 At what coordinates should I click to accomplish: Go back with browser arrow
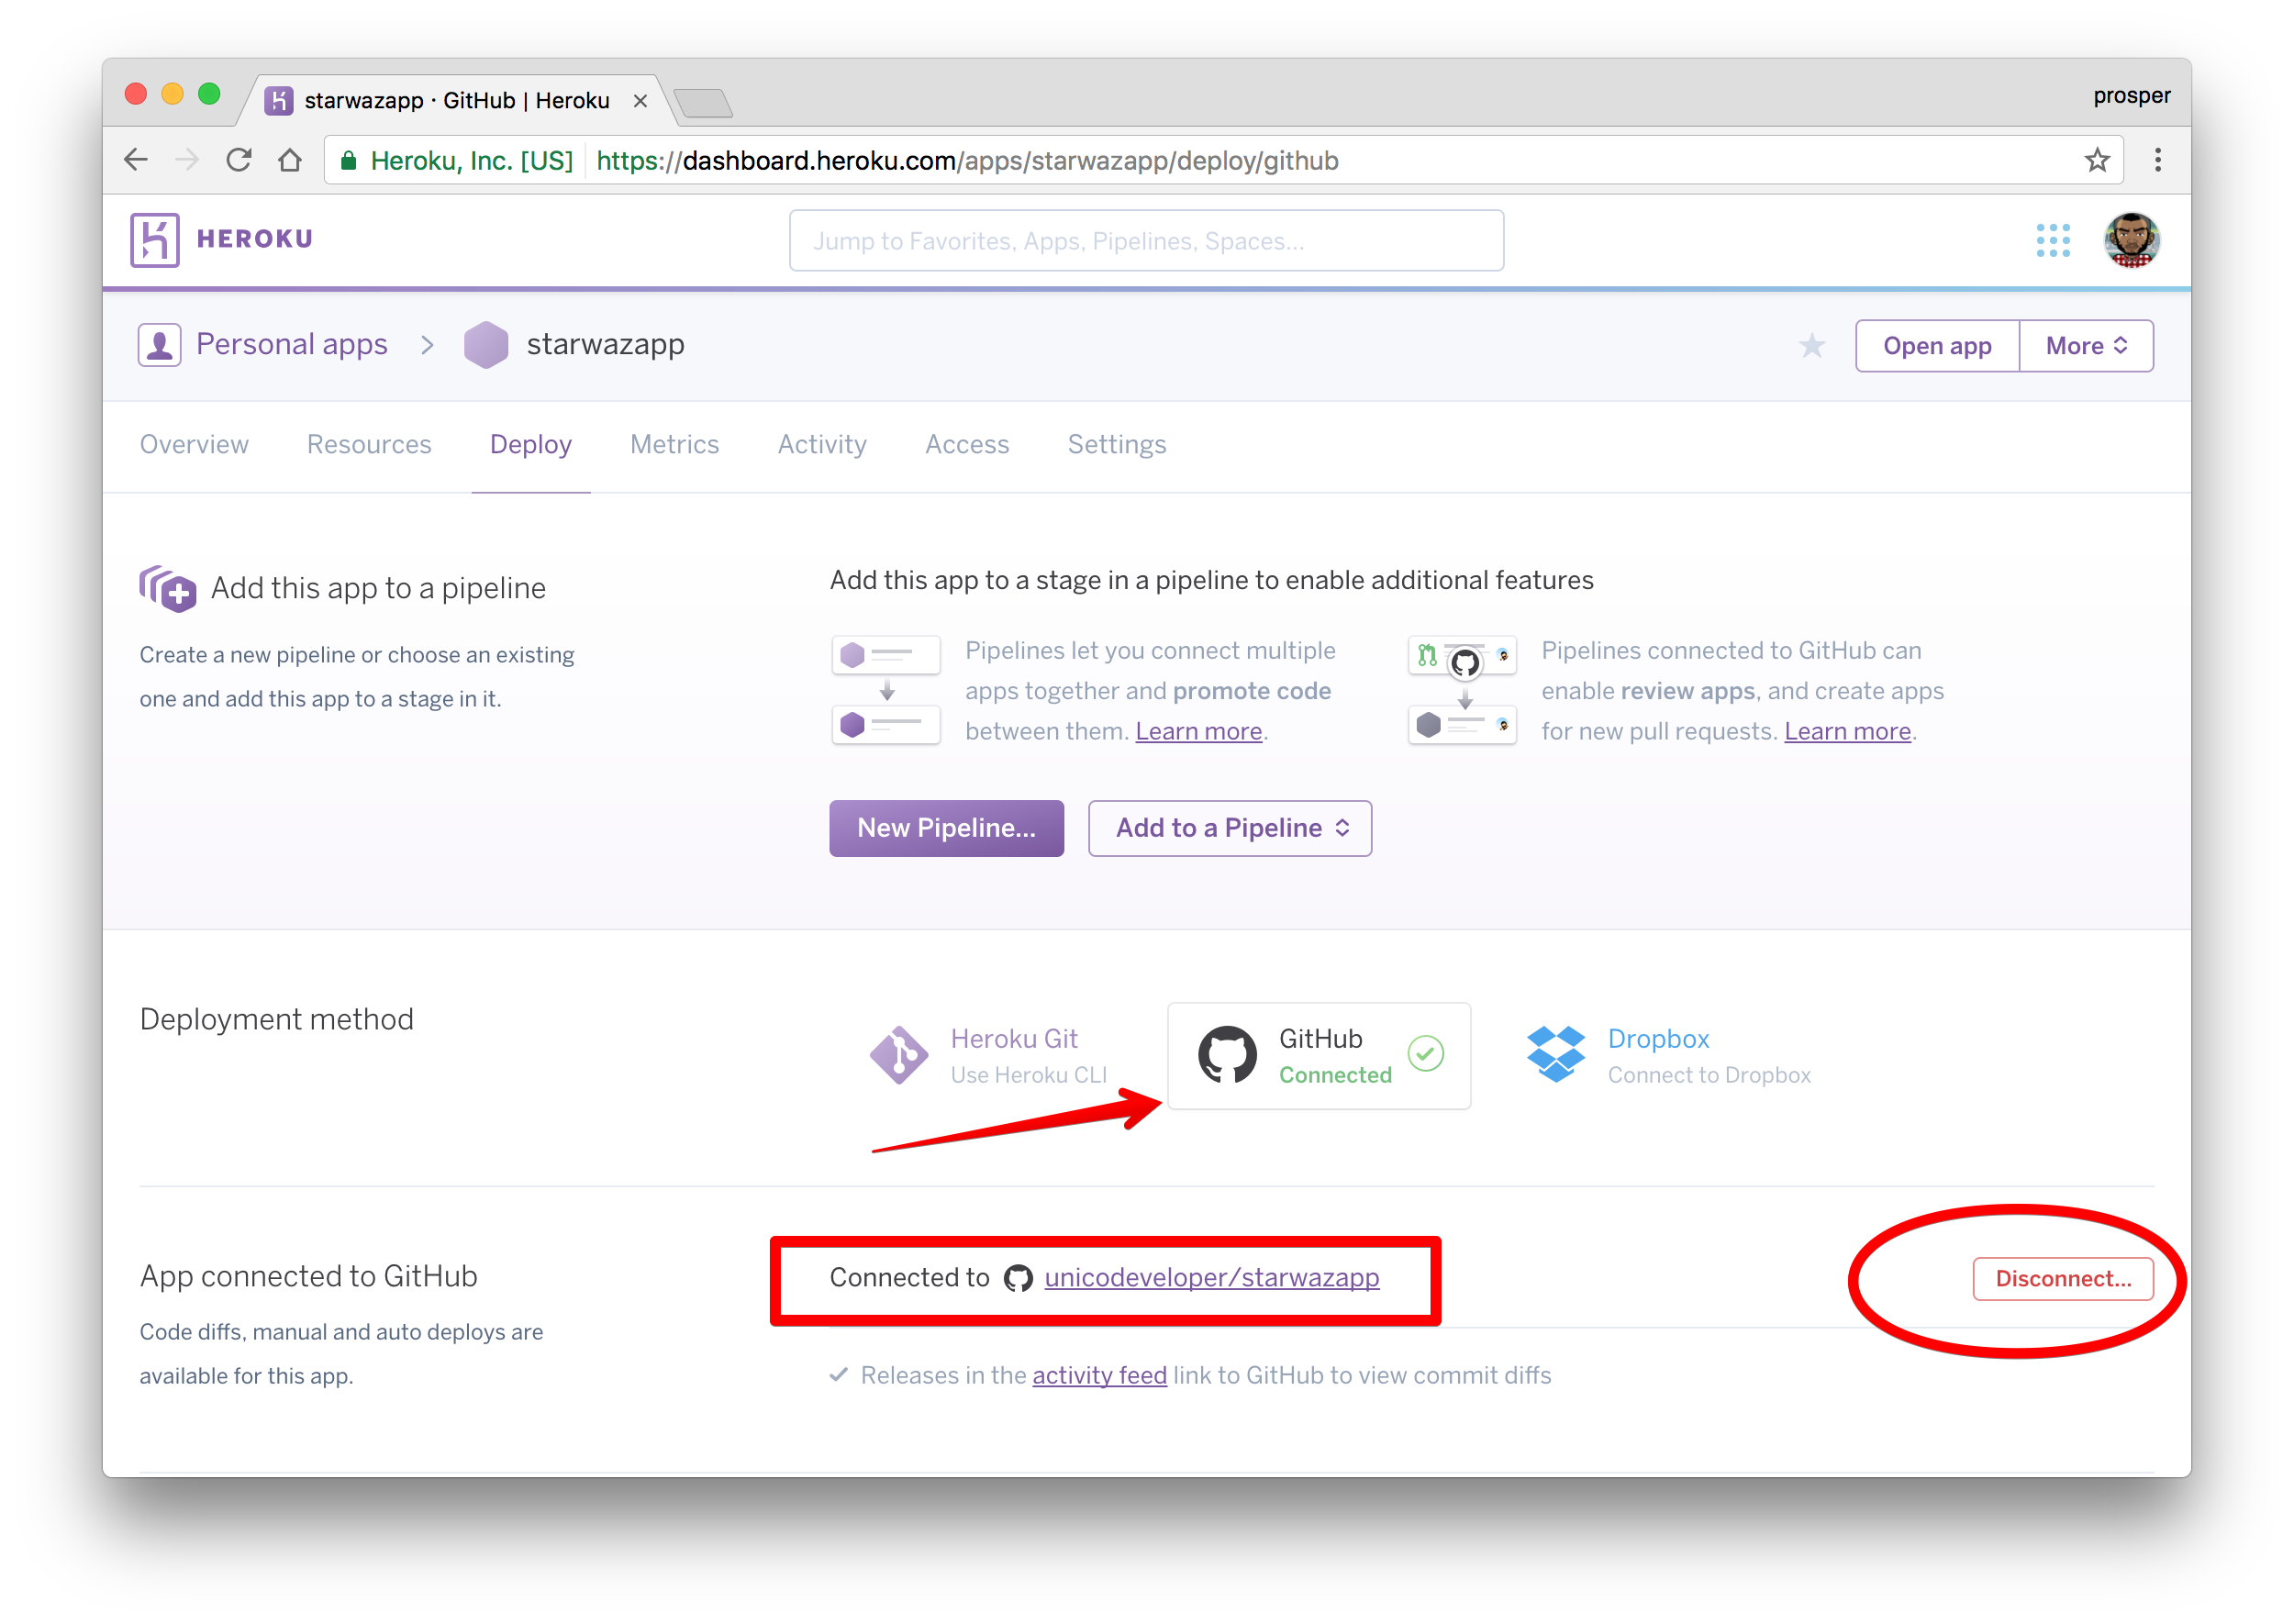point(136,160)
